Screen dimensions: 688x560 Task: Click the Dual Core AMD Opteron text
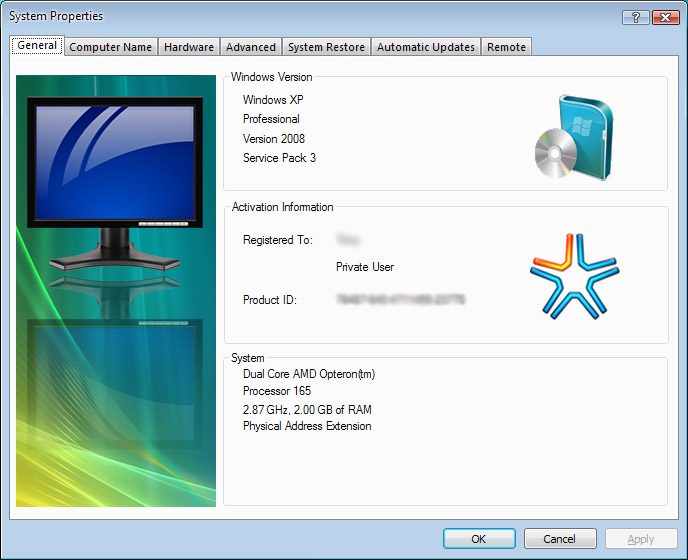click(309, 374)
